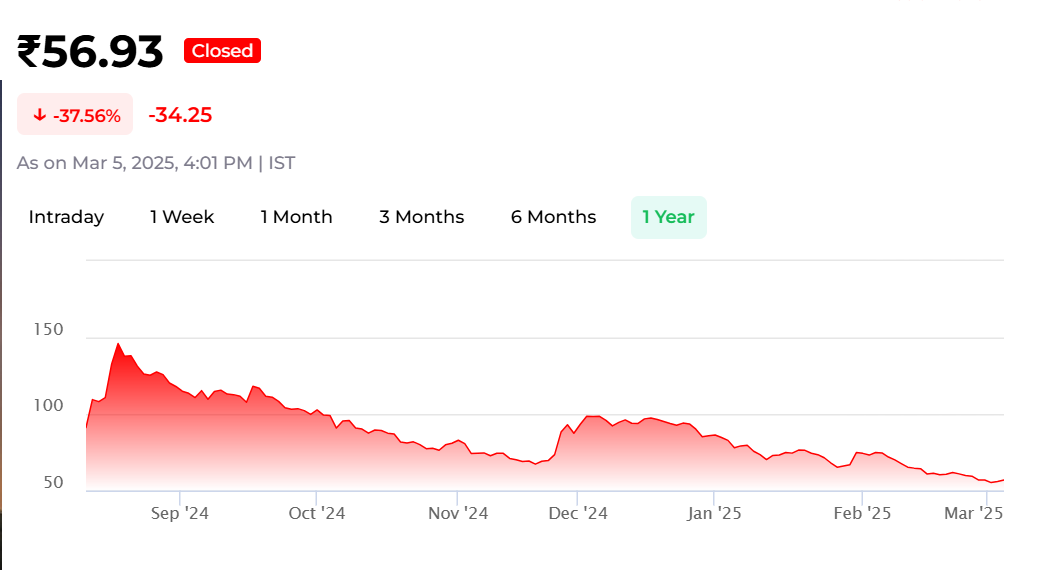The height and width of the screenshot is (570, 1055).
Task: Show the 6 Months price chart
Action: 553,217
